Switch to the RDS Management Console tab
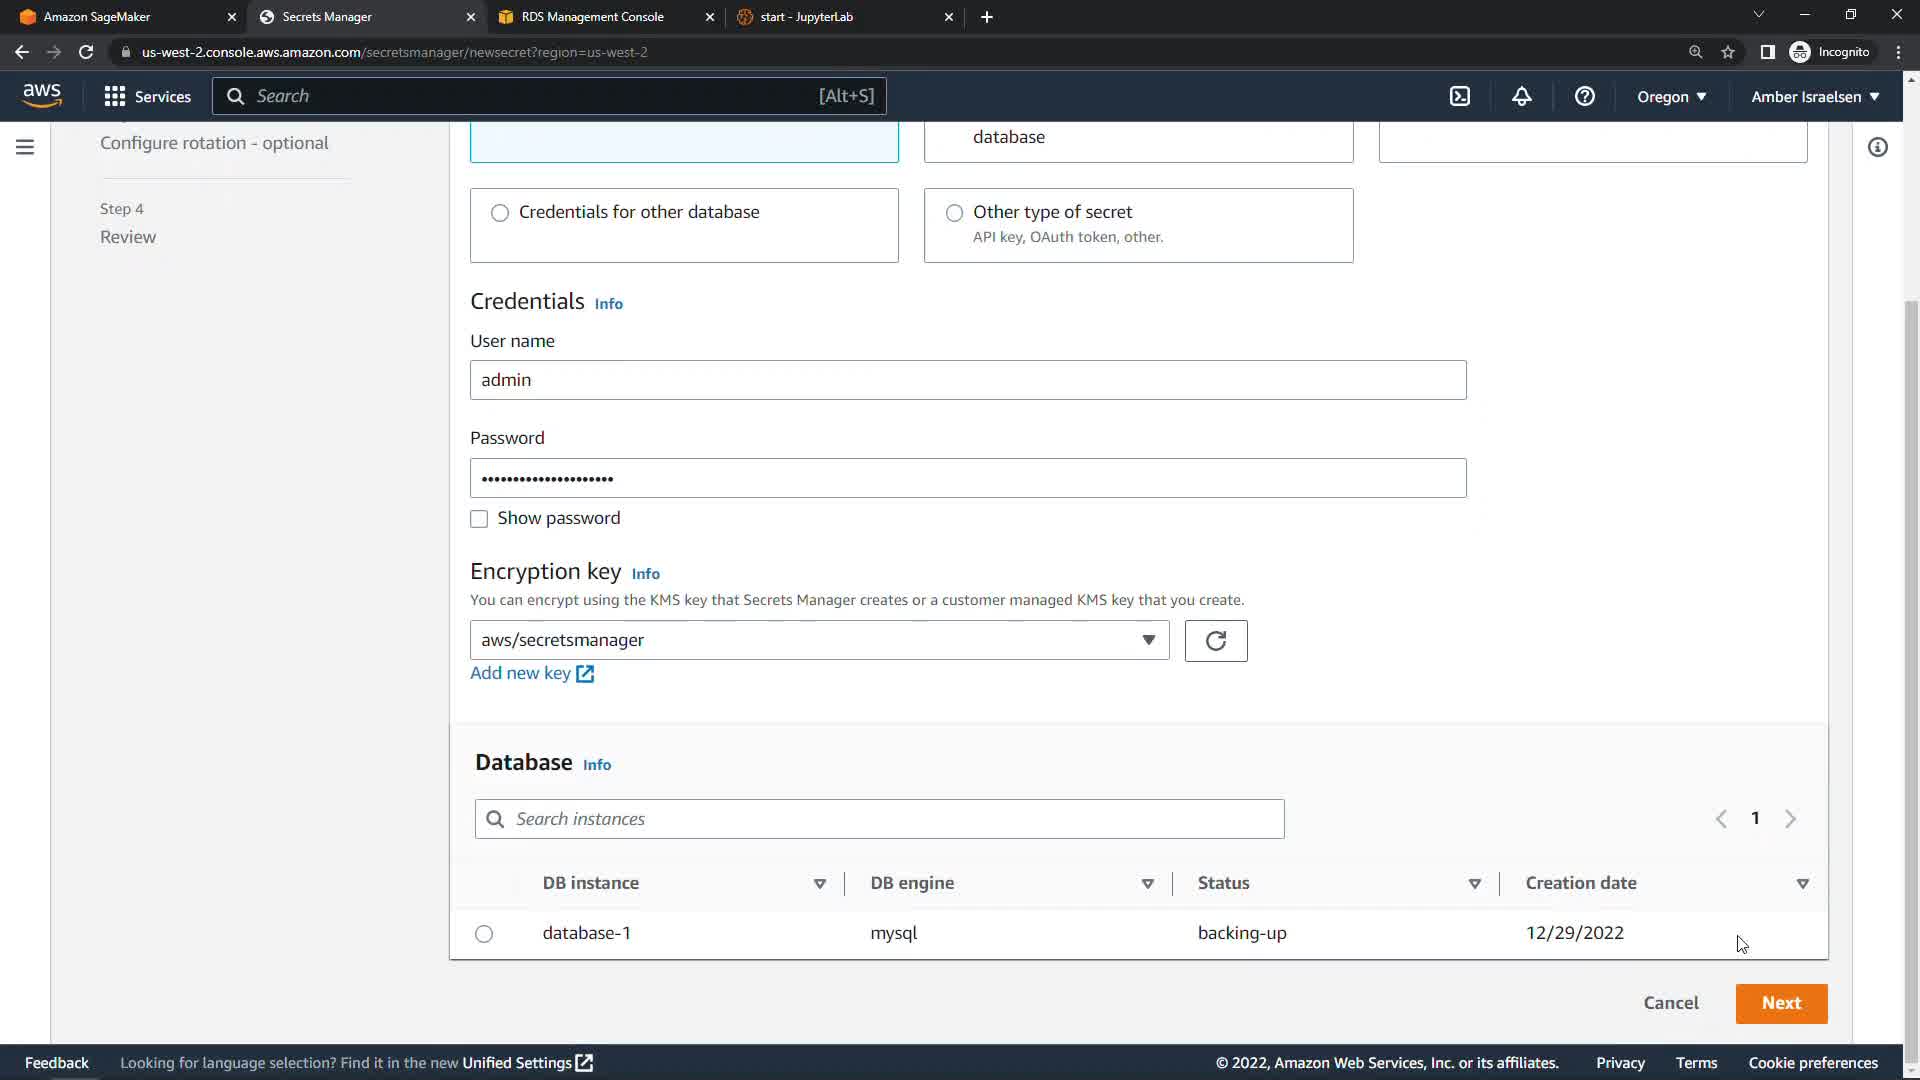This screenshot has width=1920, height=1080. tap(592, 17)
